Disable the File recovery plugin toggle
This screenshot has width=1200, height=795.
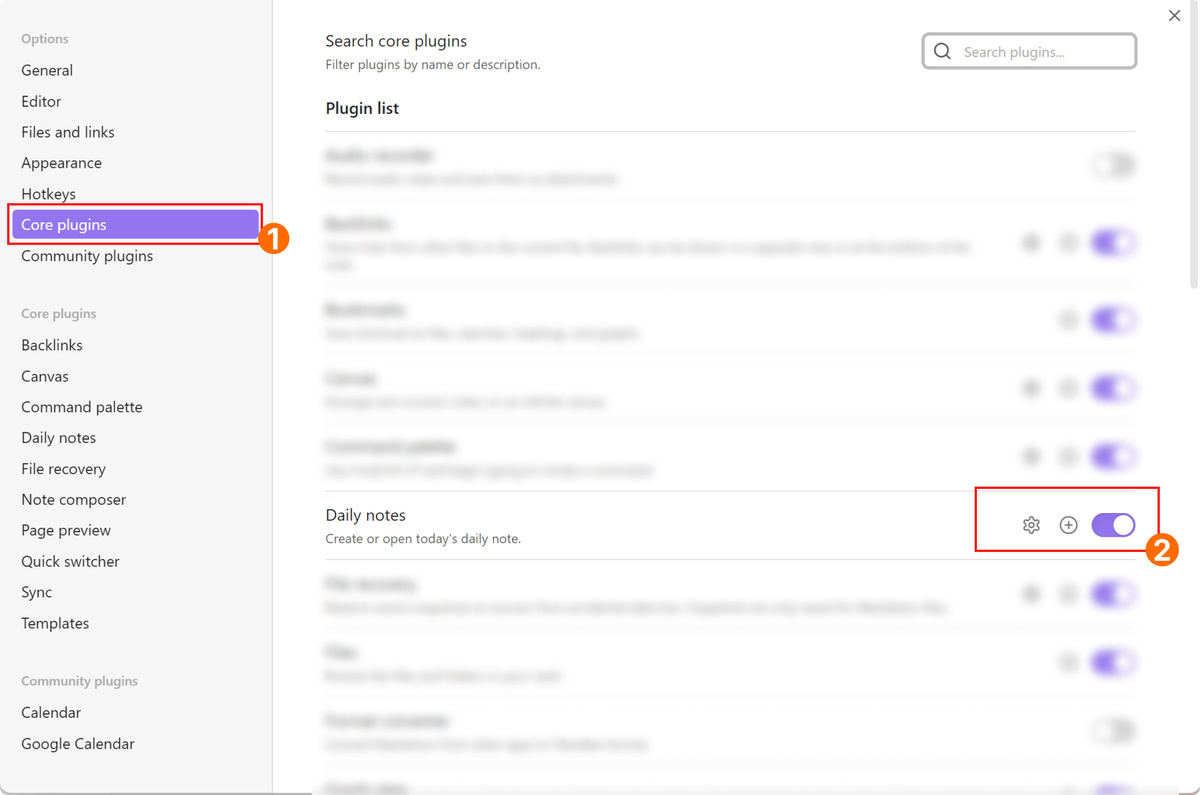coord(1113,594)
